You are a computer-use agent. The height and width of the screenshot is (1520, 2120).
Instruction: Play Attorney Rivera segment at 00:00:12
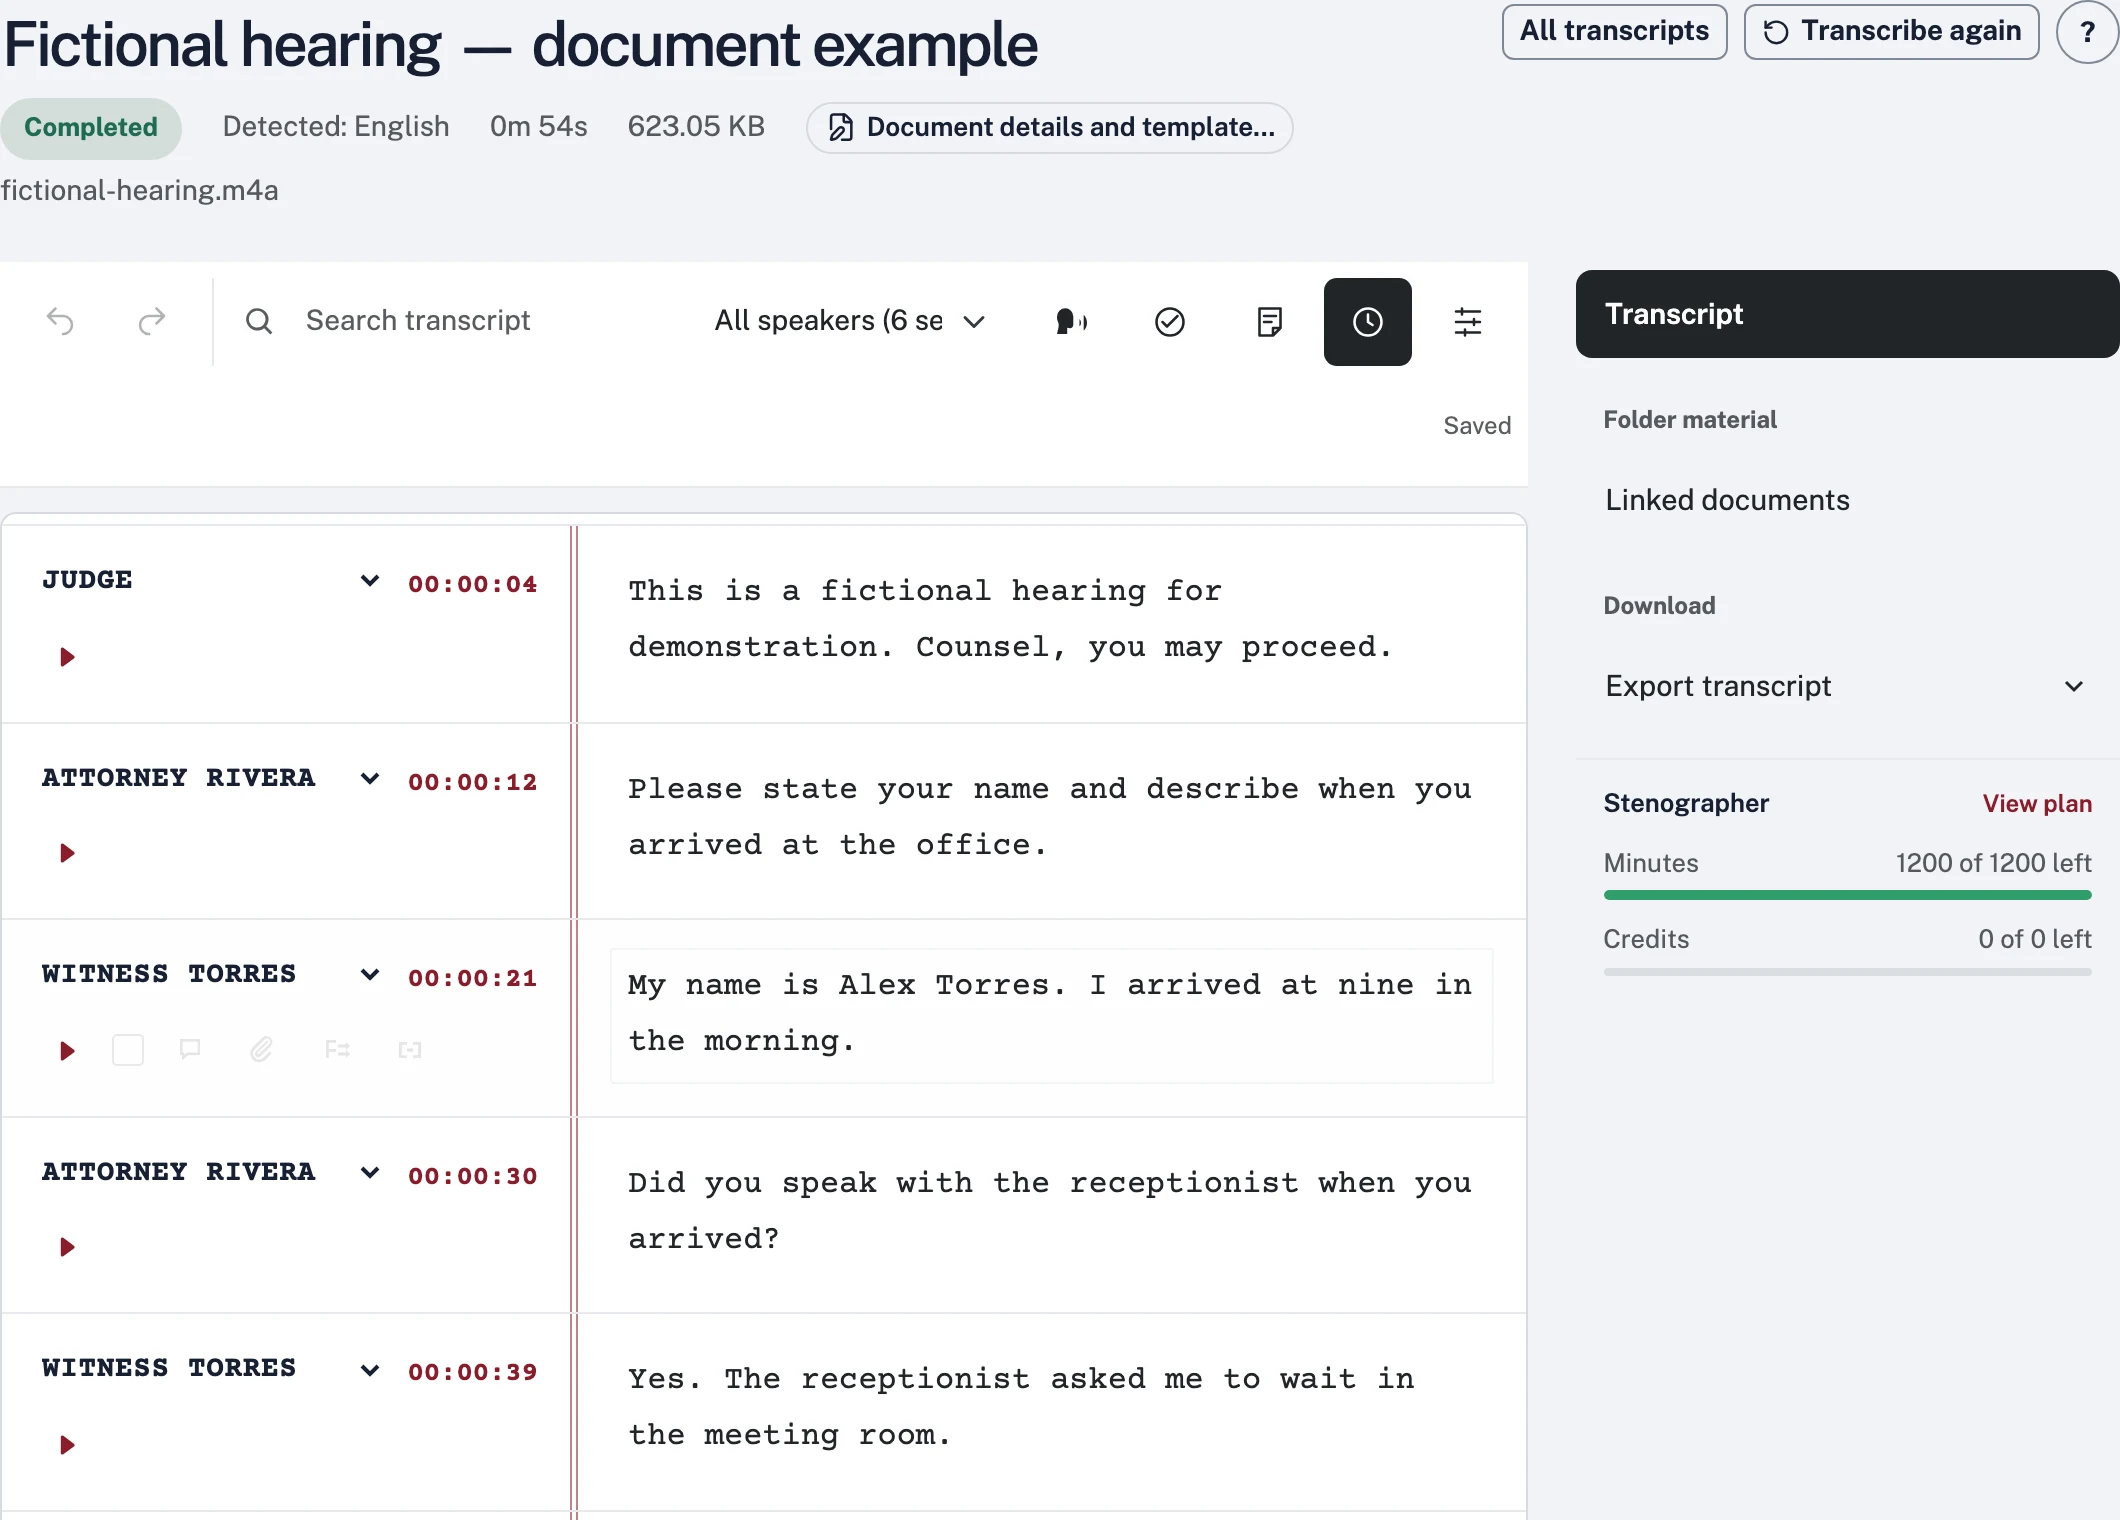pyautogui.click(x=67, y=853)
